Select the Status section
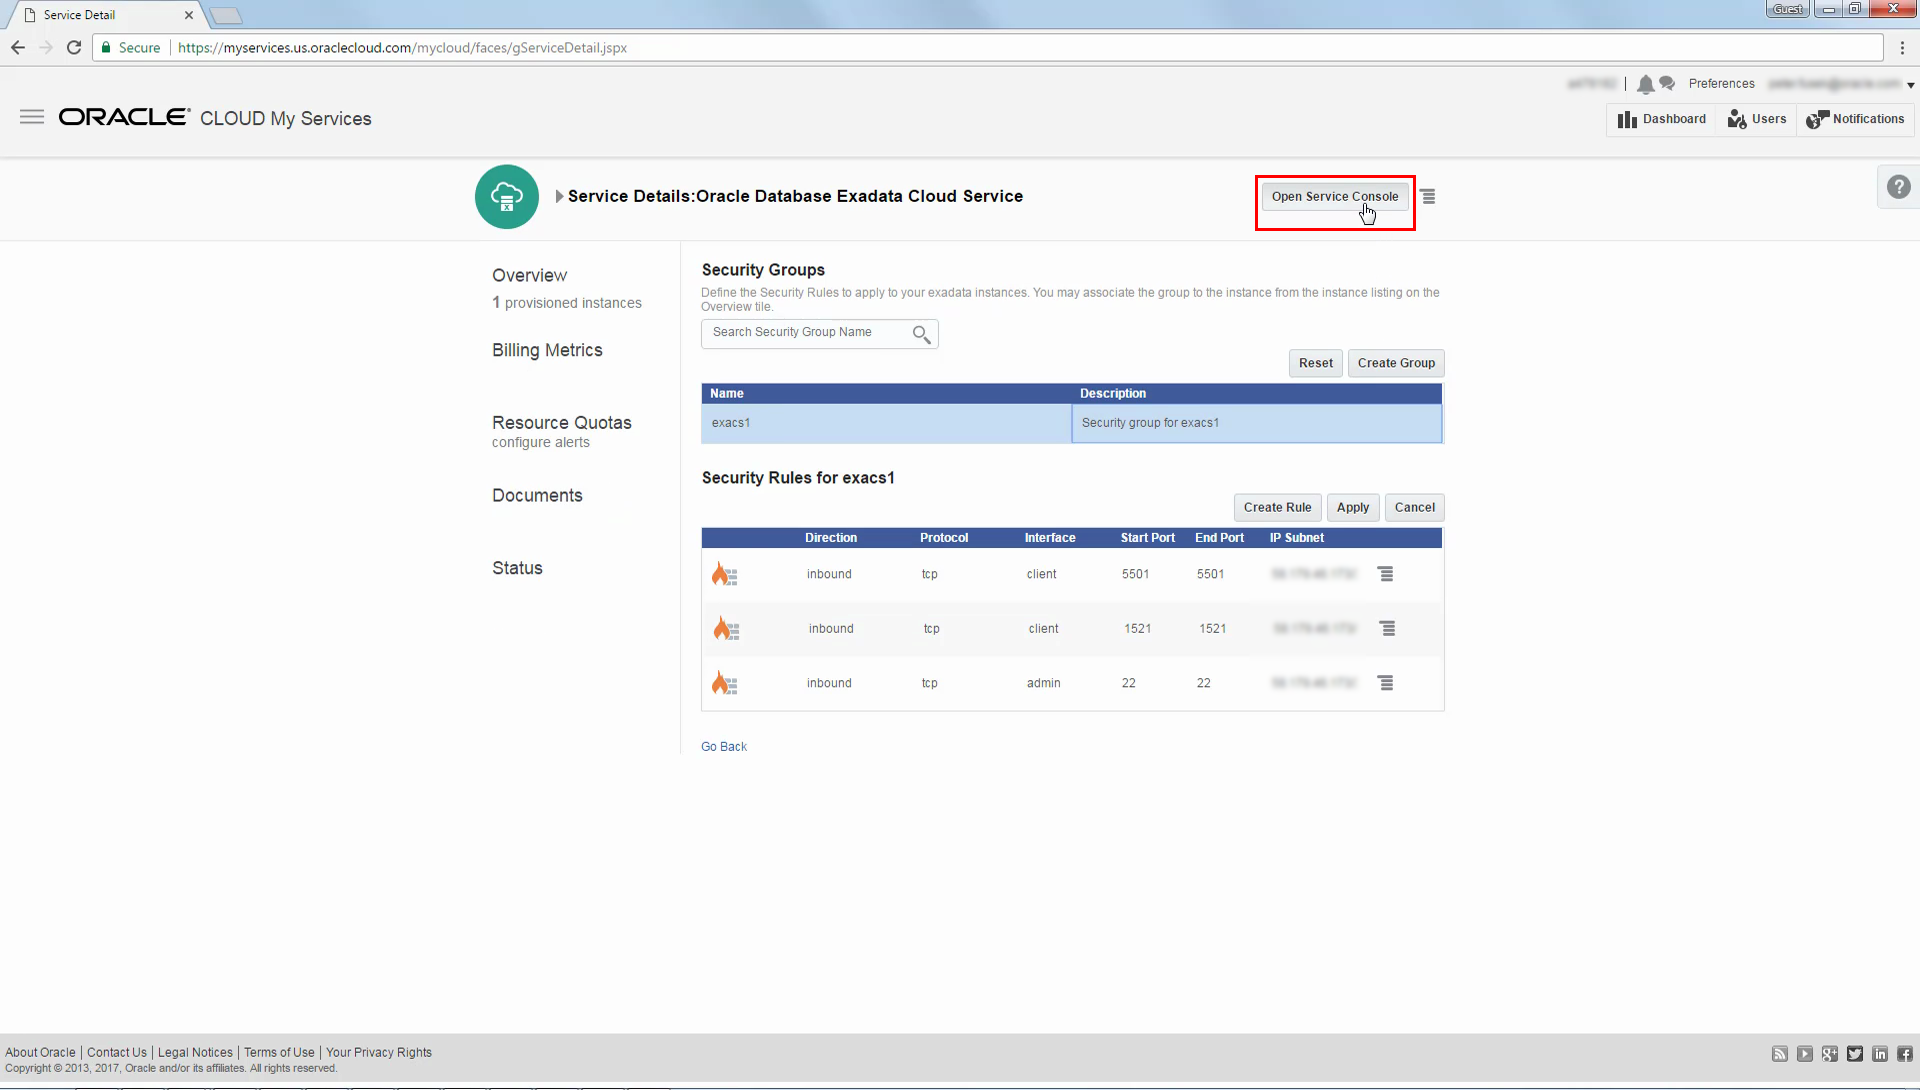1920x1090 pixels. 517,568
